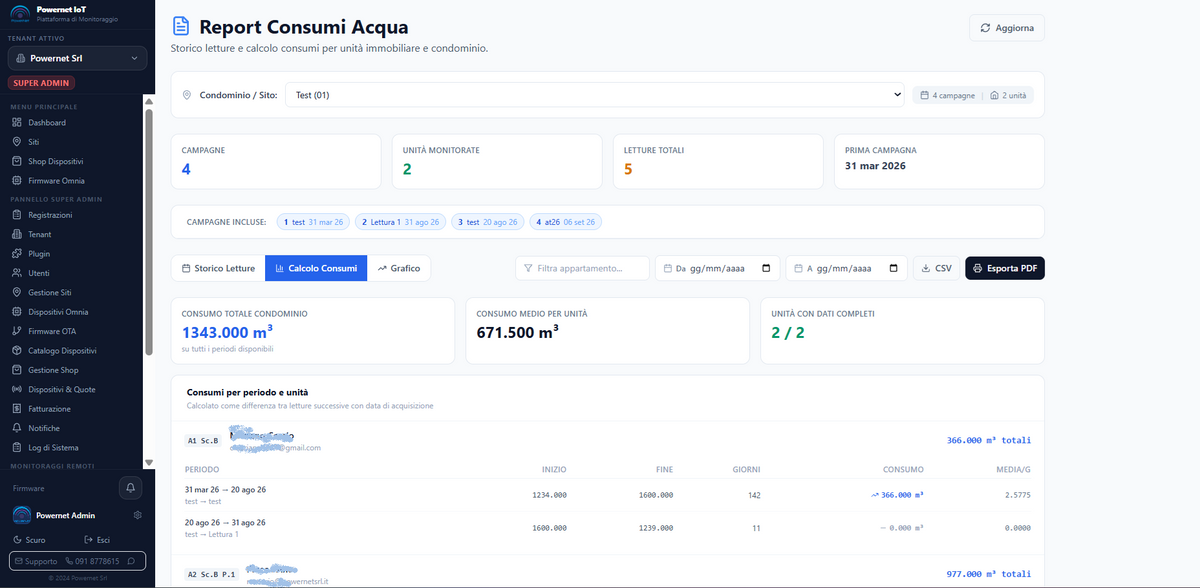Image resolution: width=1200 pixels, height=588 pixels.
Task: Click the notification bell icon near Firmware
Action: (x=130, y=488)
